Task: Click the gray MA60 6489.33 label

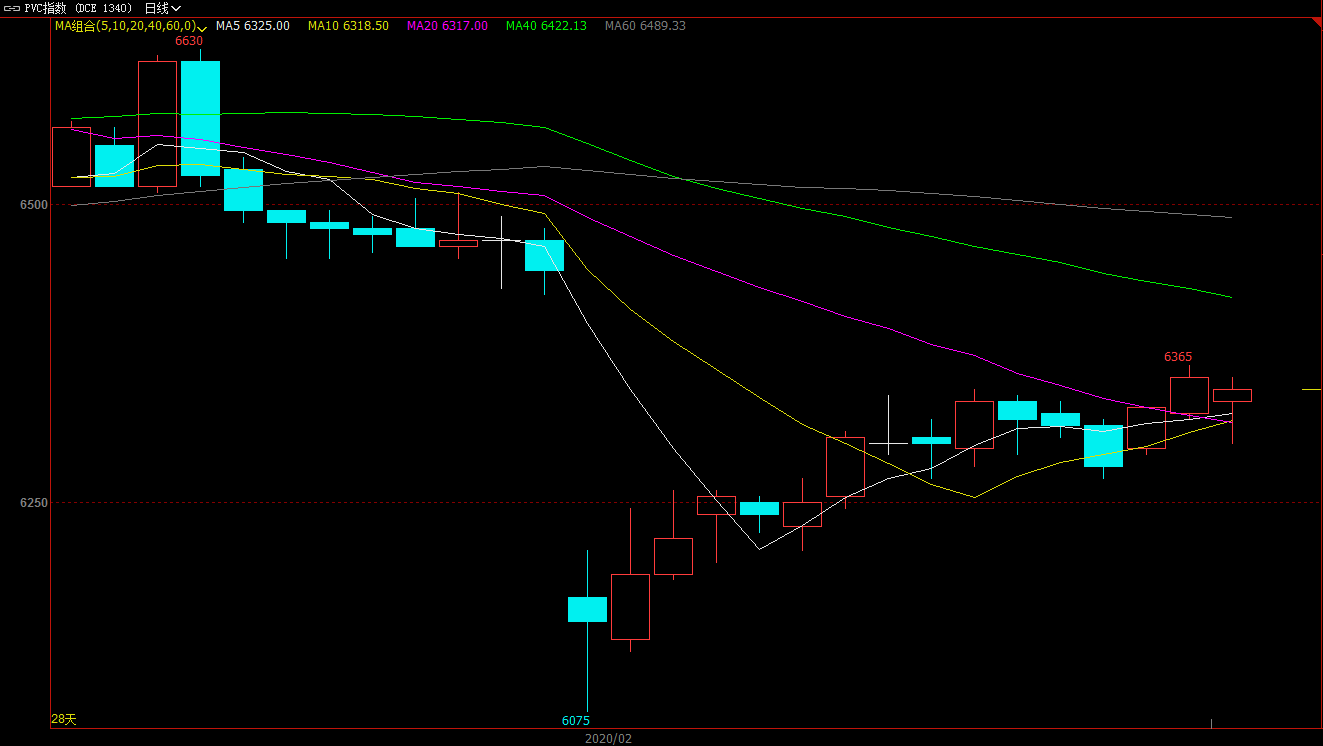Action: pos(645,26)
